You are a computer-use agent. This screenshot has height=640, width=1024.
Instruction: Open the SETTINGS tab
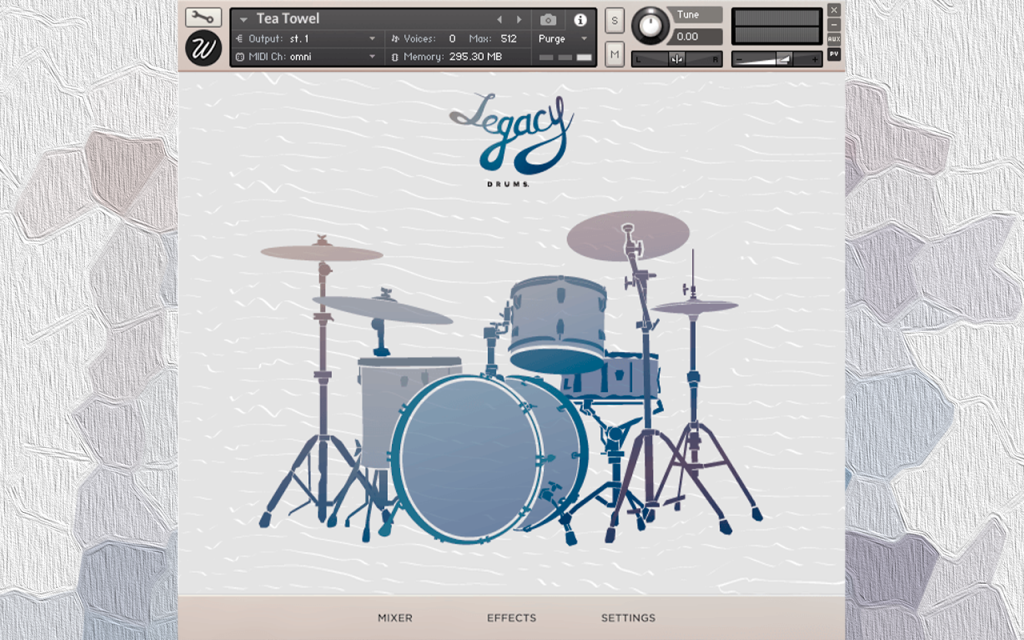pyautogui.click(x=628, y=618)
